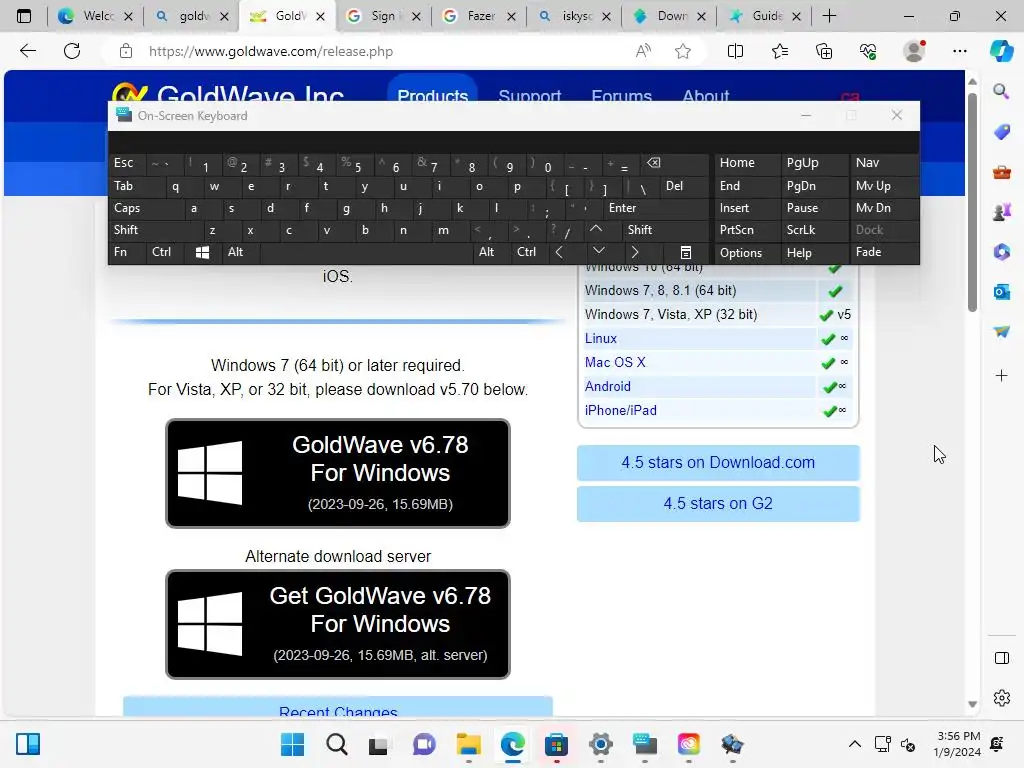Open Collections icon in Edge toolbar
The image size is (1024, 768).
click(x=824, y=51)
